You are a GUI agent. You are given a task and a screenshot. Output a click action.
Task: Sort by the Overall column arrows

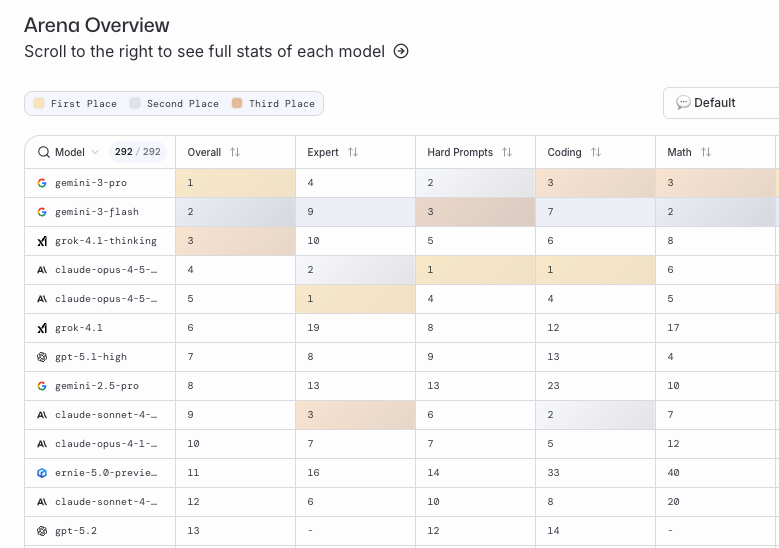[x=235, y=152]
